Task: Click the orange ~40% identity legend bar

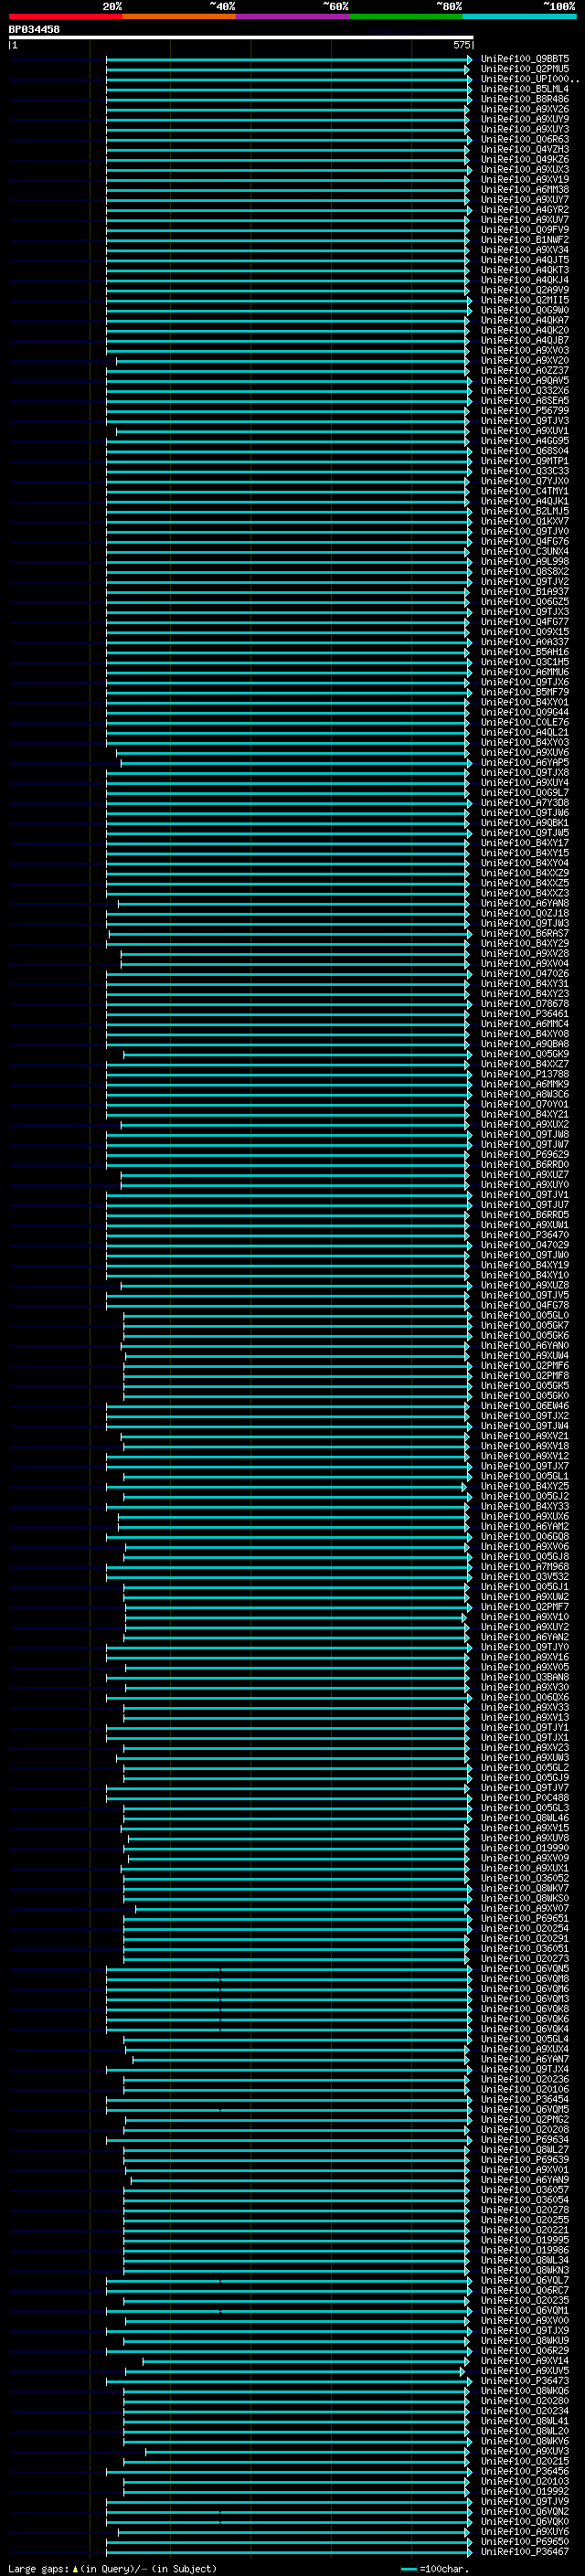Action: 179,16
